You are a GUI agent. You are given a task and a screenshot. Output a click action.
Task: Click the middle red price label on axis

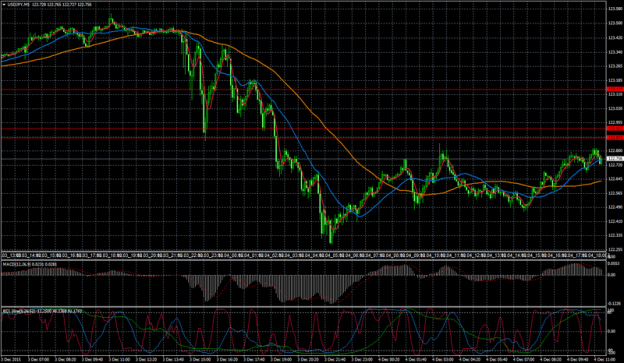click(615, 129)
